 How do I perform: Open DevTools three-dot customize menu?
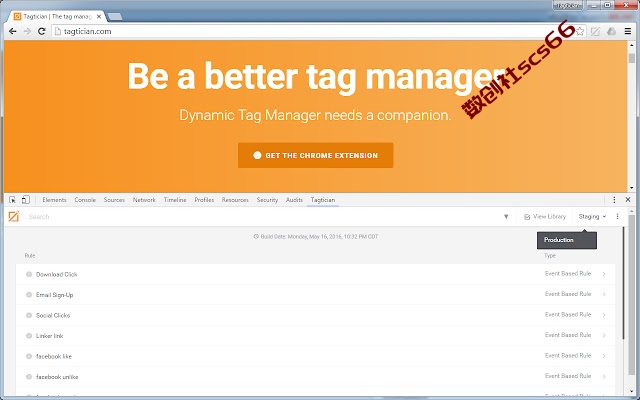point(614,200)
